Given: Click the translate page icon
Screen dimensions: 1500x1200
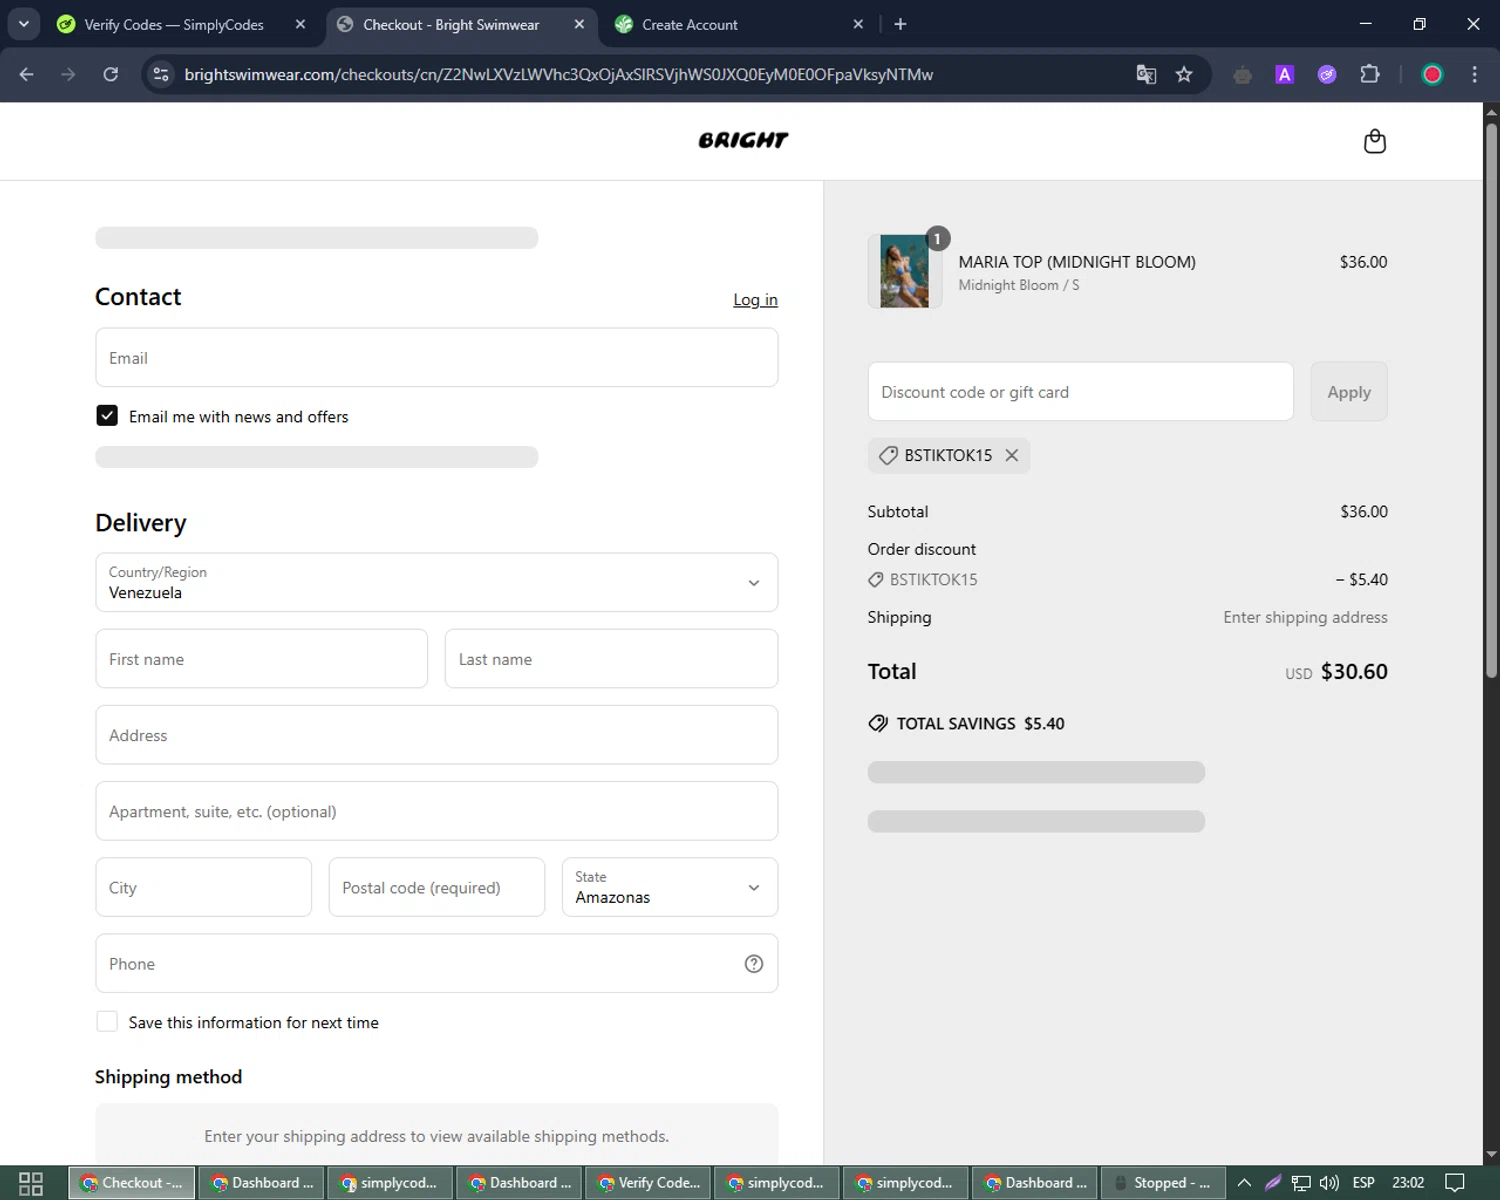Looking at the screenshot, I should 1146,74.
